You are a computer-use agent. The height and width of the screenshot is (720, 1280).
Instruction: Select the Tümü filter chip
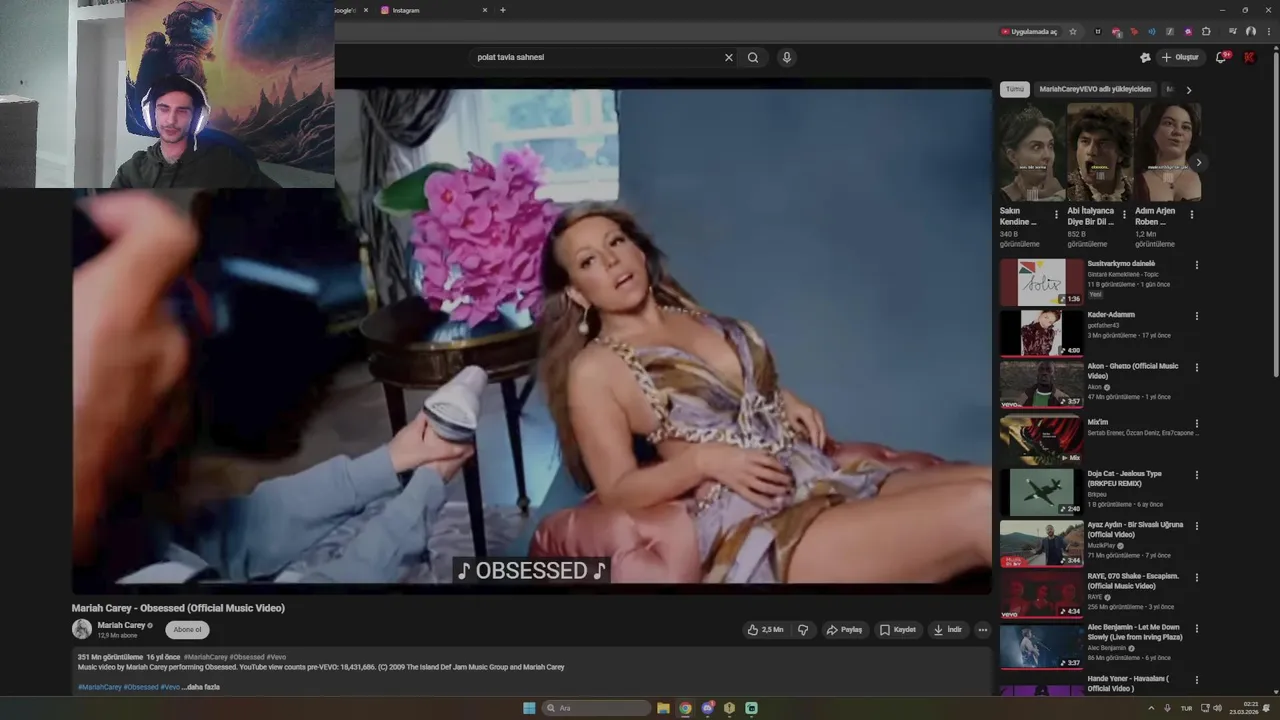[x=1015, y=89]
